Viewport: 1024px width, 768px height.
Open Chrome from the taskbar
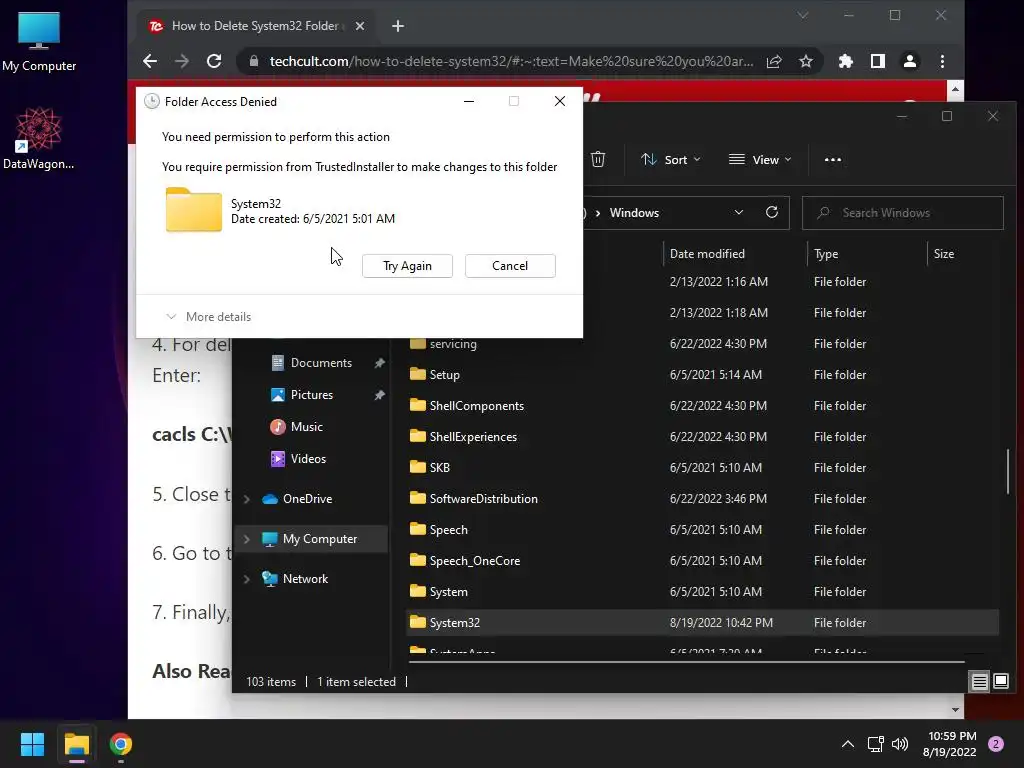tap(121, 744)
